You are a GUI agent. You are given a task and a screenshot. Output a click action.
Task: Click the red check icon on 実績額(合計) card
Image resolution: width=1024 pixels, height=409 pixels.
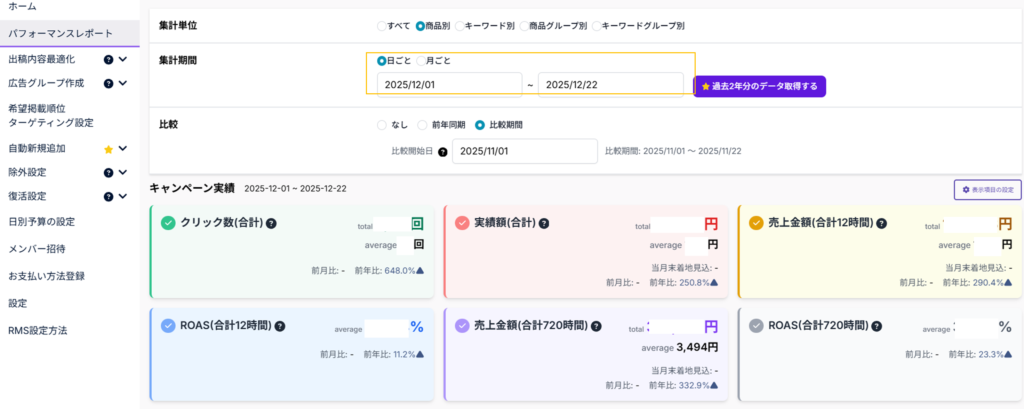[x=462, y=223]
